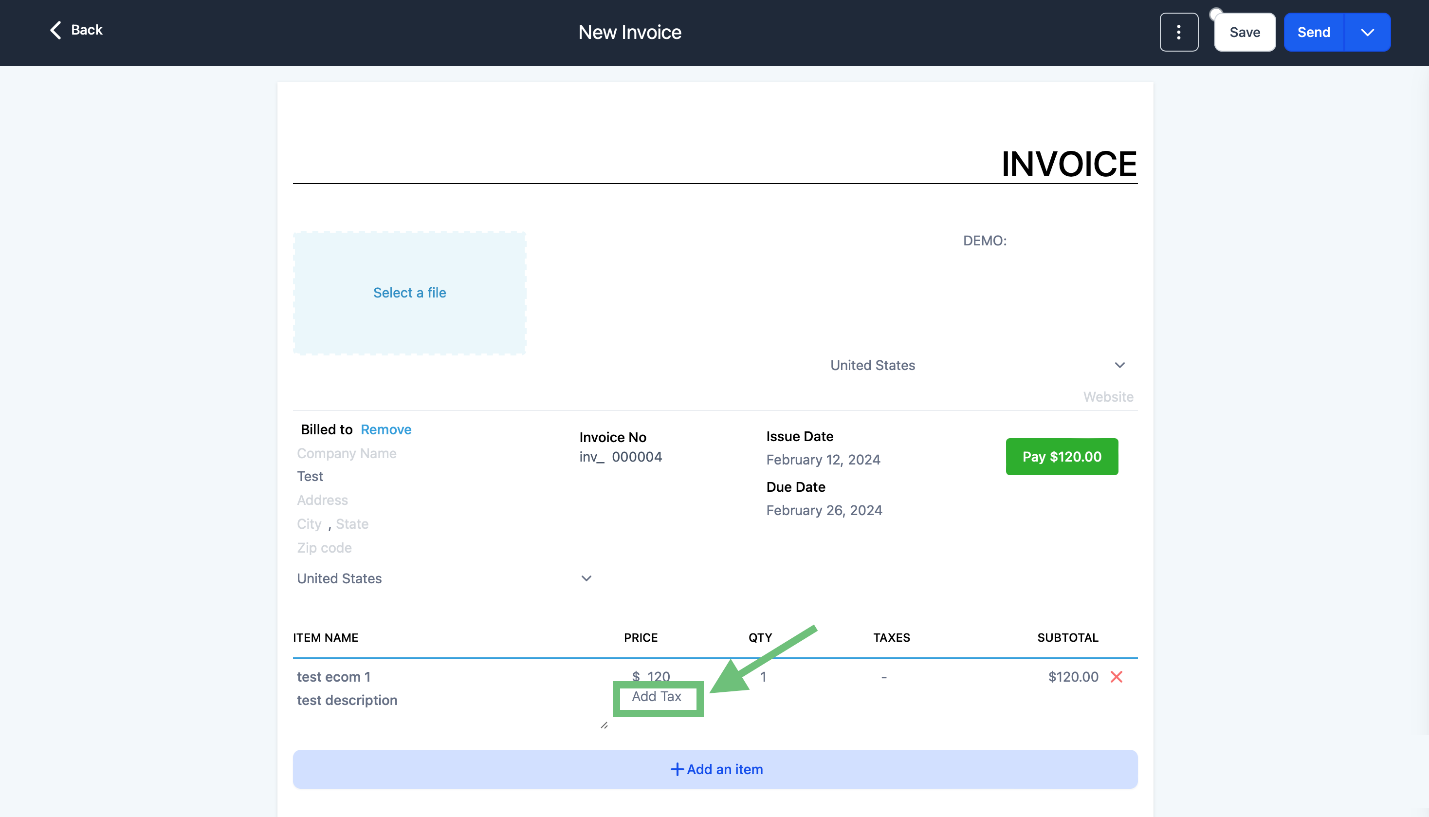Edit the item quantity 1

coord(763,677)
